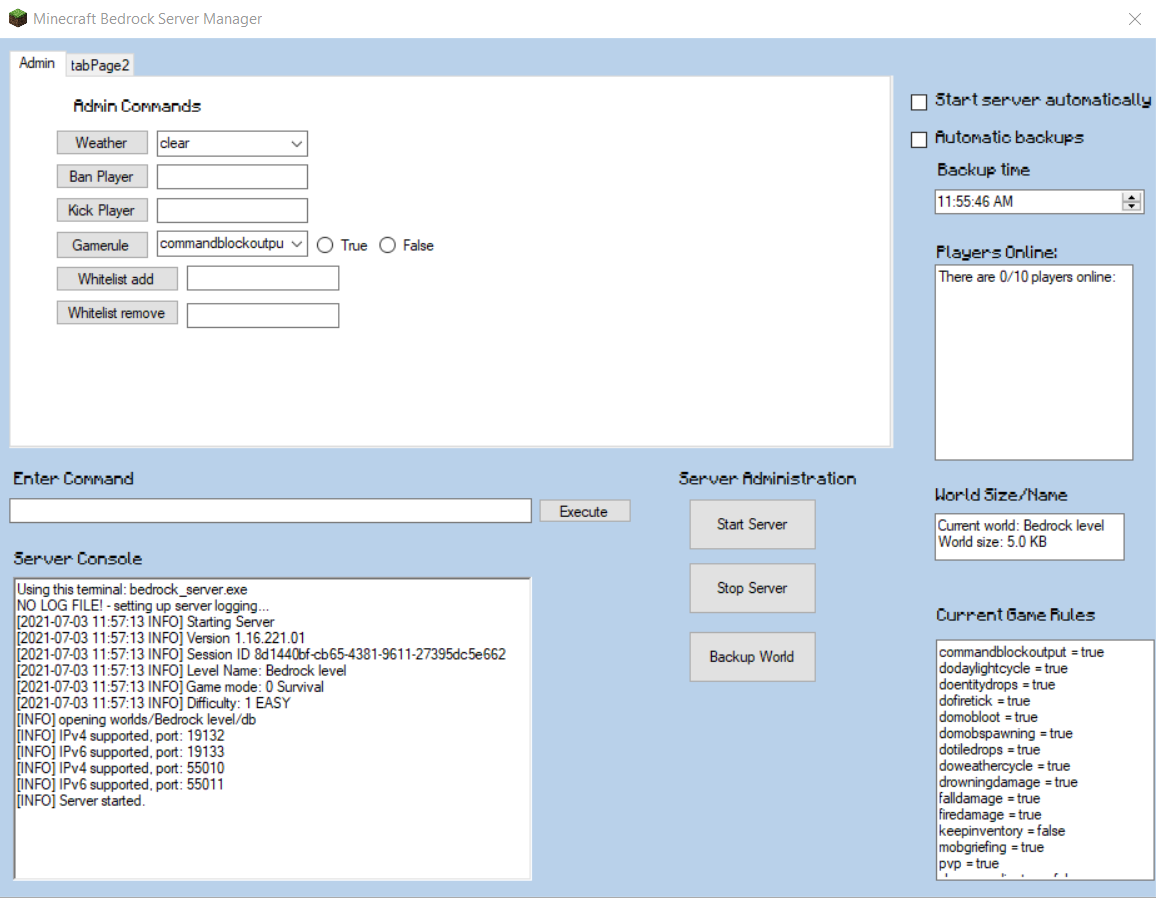Focus the Kick Player name field
Image resolution: width=1156 pixels, height=898 pixels.
232,211
